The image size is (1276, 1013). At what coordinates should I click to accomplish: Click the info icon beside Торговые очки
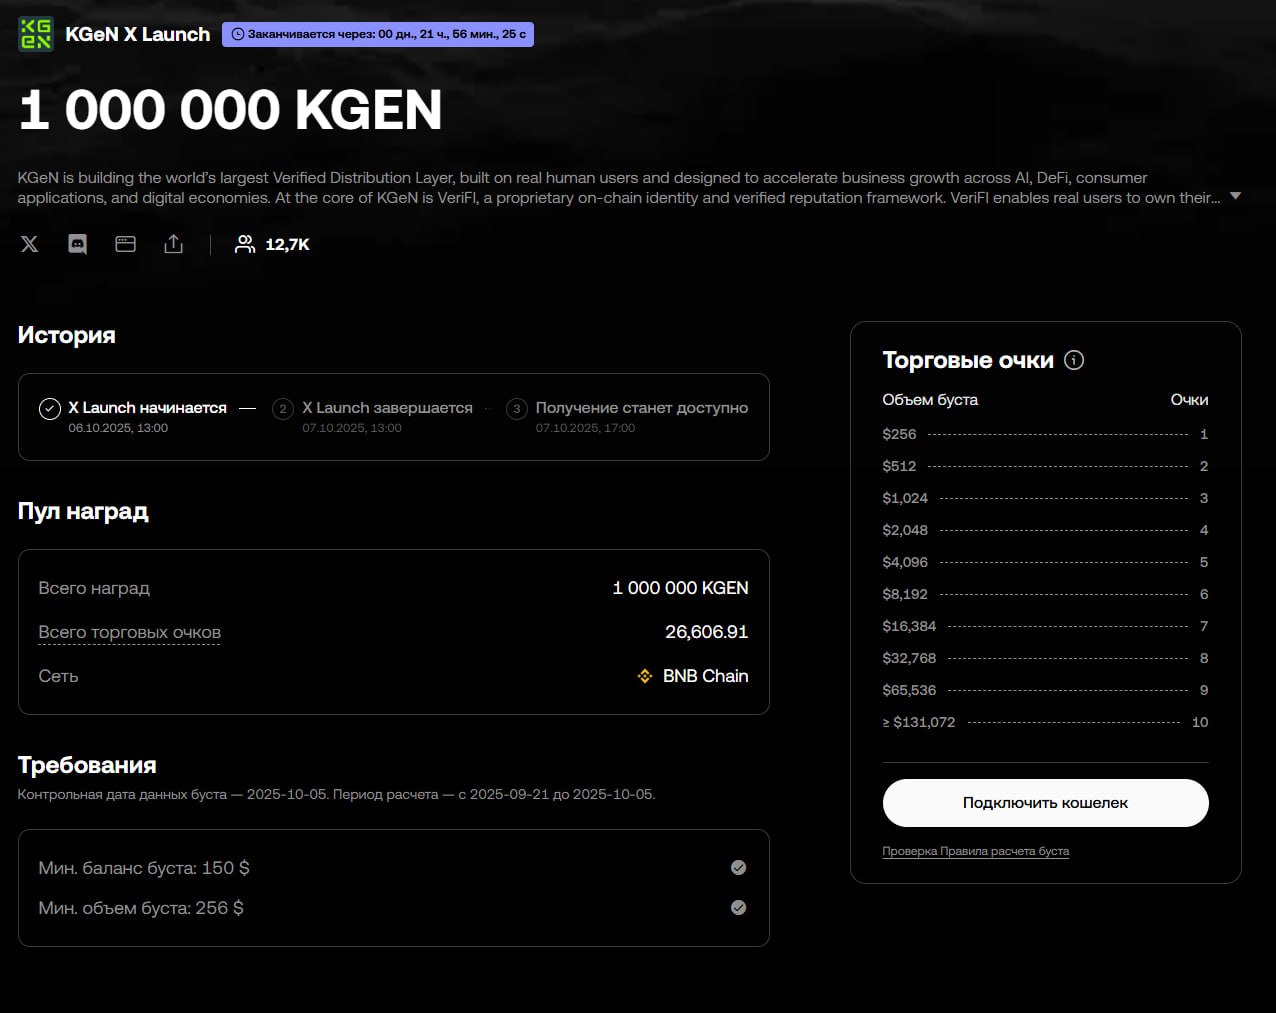[x=1074, y=360]
